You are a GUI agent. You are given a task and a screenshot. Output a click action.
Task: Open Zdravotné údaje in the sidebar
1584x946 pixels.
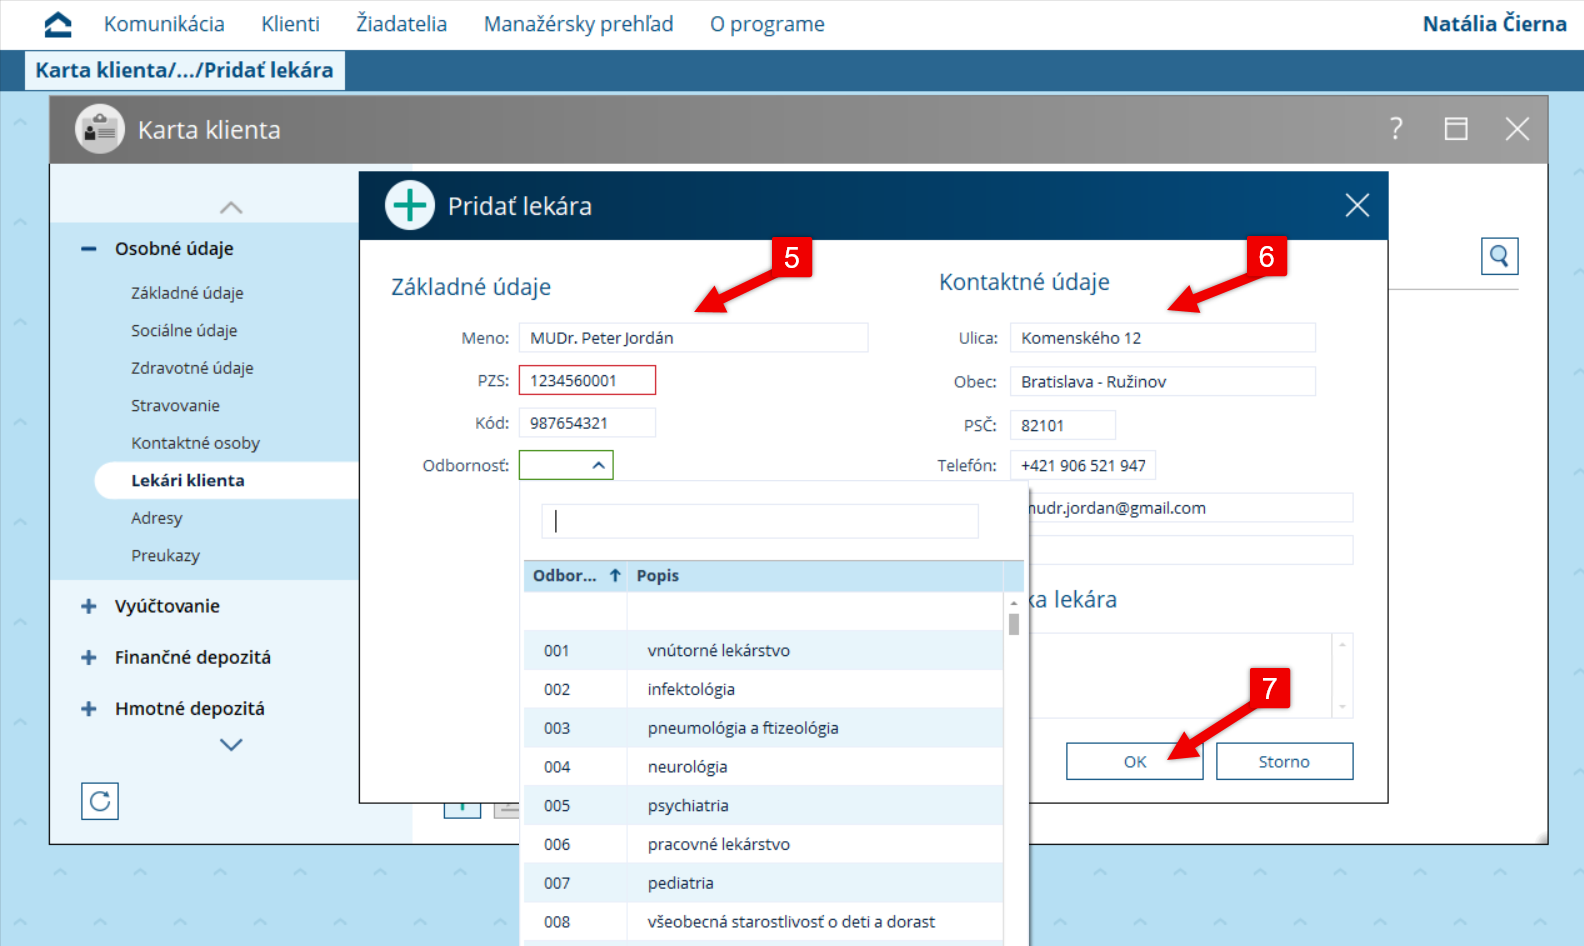coord(192,368)
